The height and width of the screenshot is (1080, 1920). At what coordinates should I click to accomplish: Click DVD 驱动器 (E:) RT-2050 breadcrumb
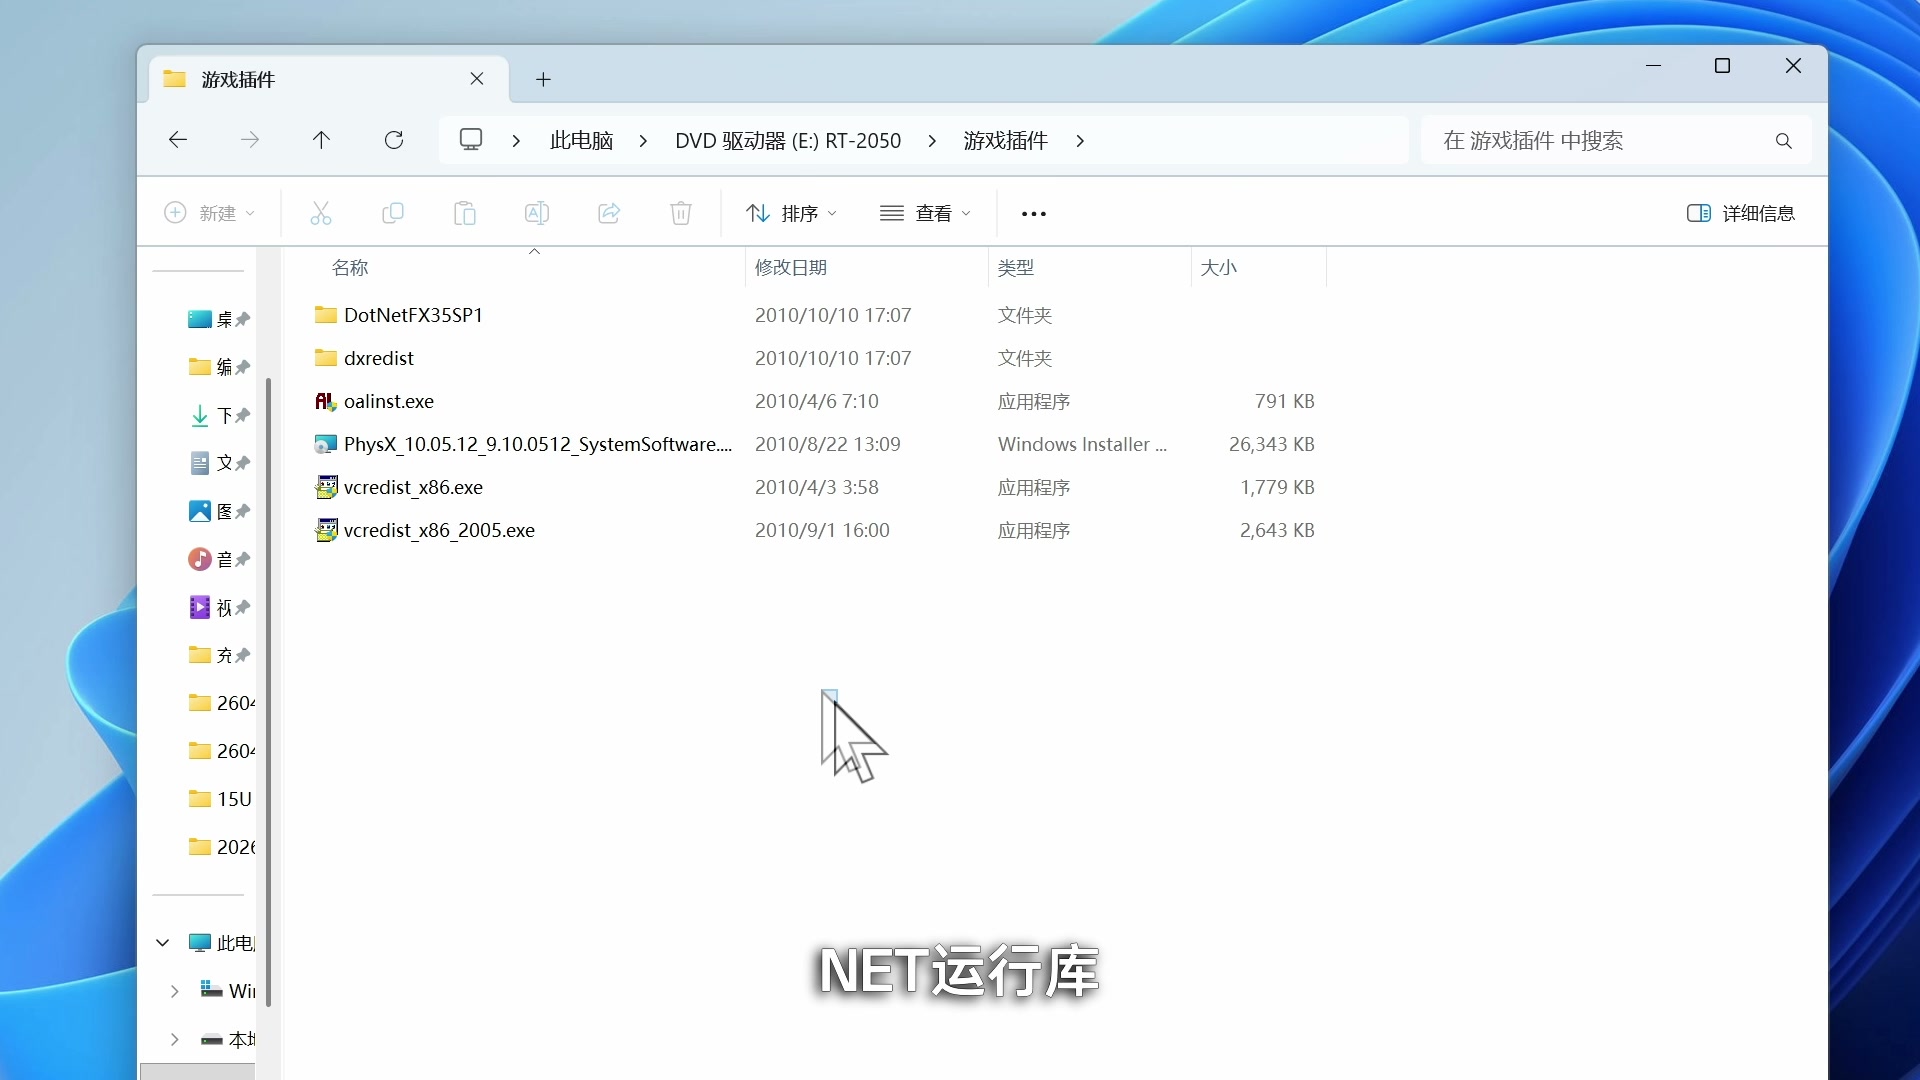[x=788, y=141]
